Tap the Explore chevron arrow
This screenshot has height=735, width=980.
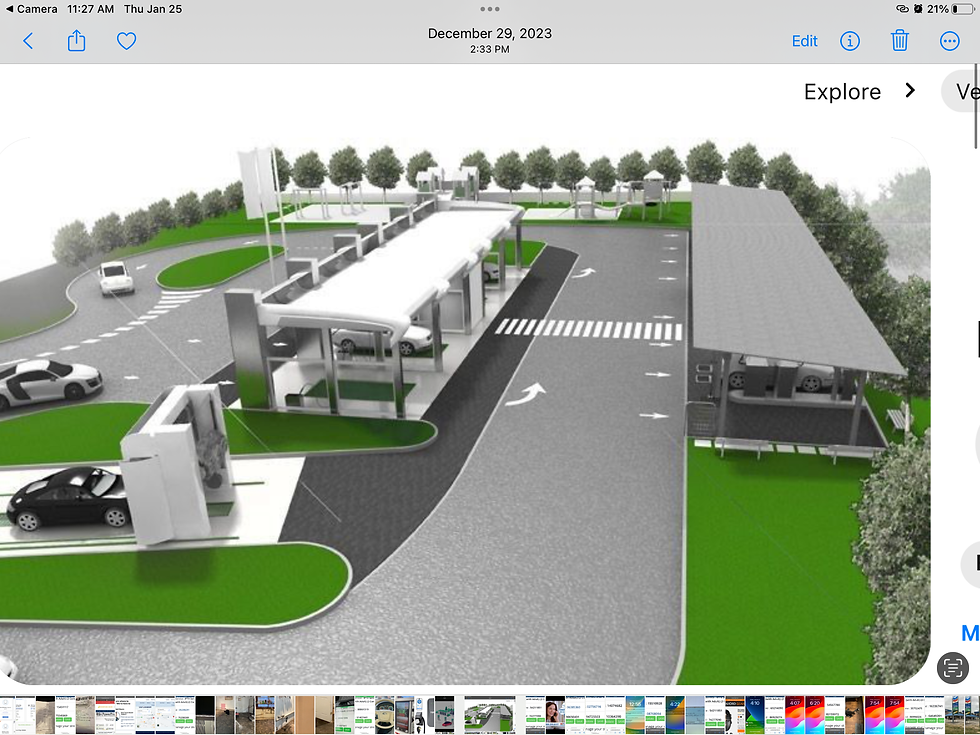click(x=909, y=90)
